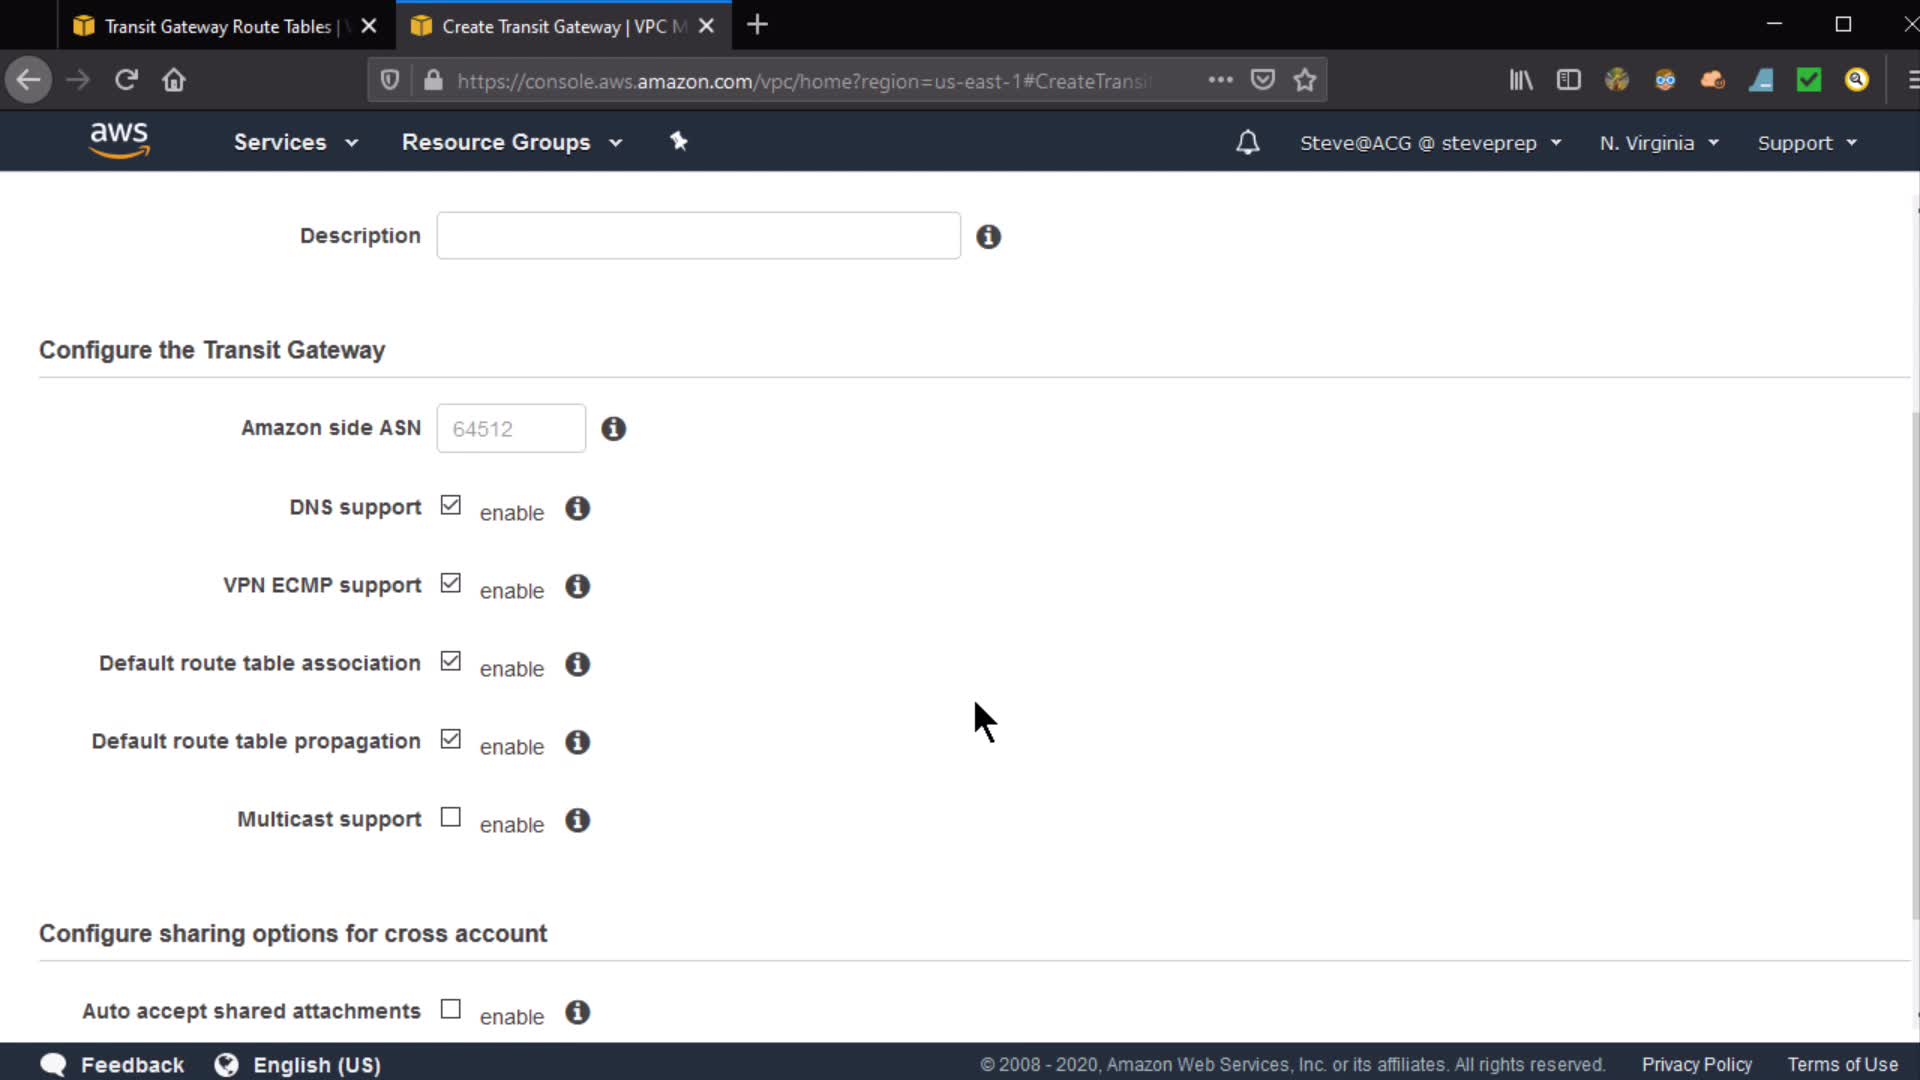Click the pin shortcuts icon in AWS navbar

click(x=679, y=141)
